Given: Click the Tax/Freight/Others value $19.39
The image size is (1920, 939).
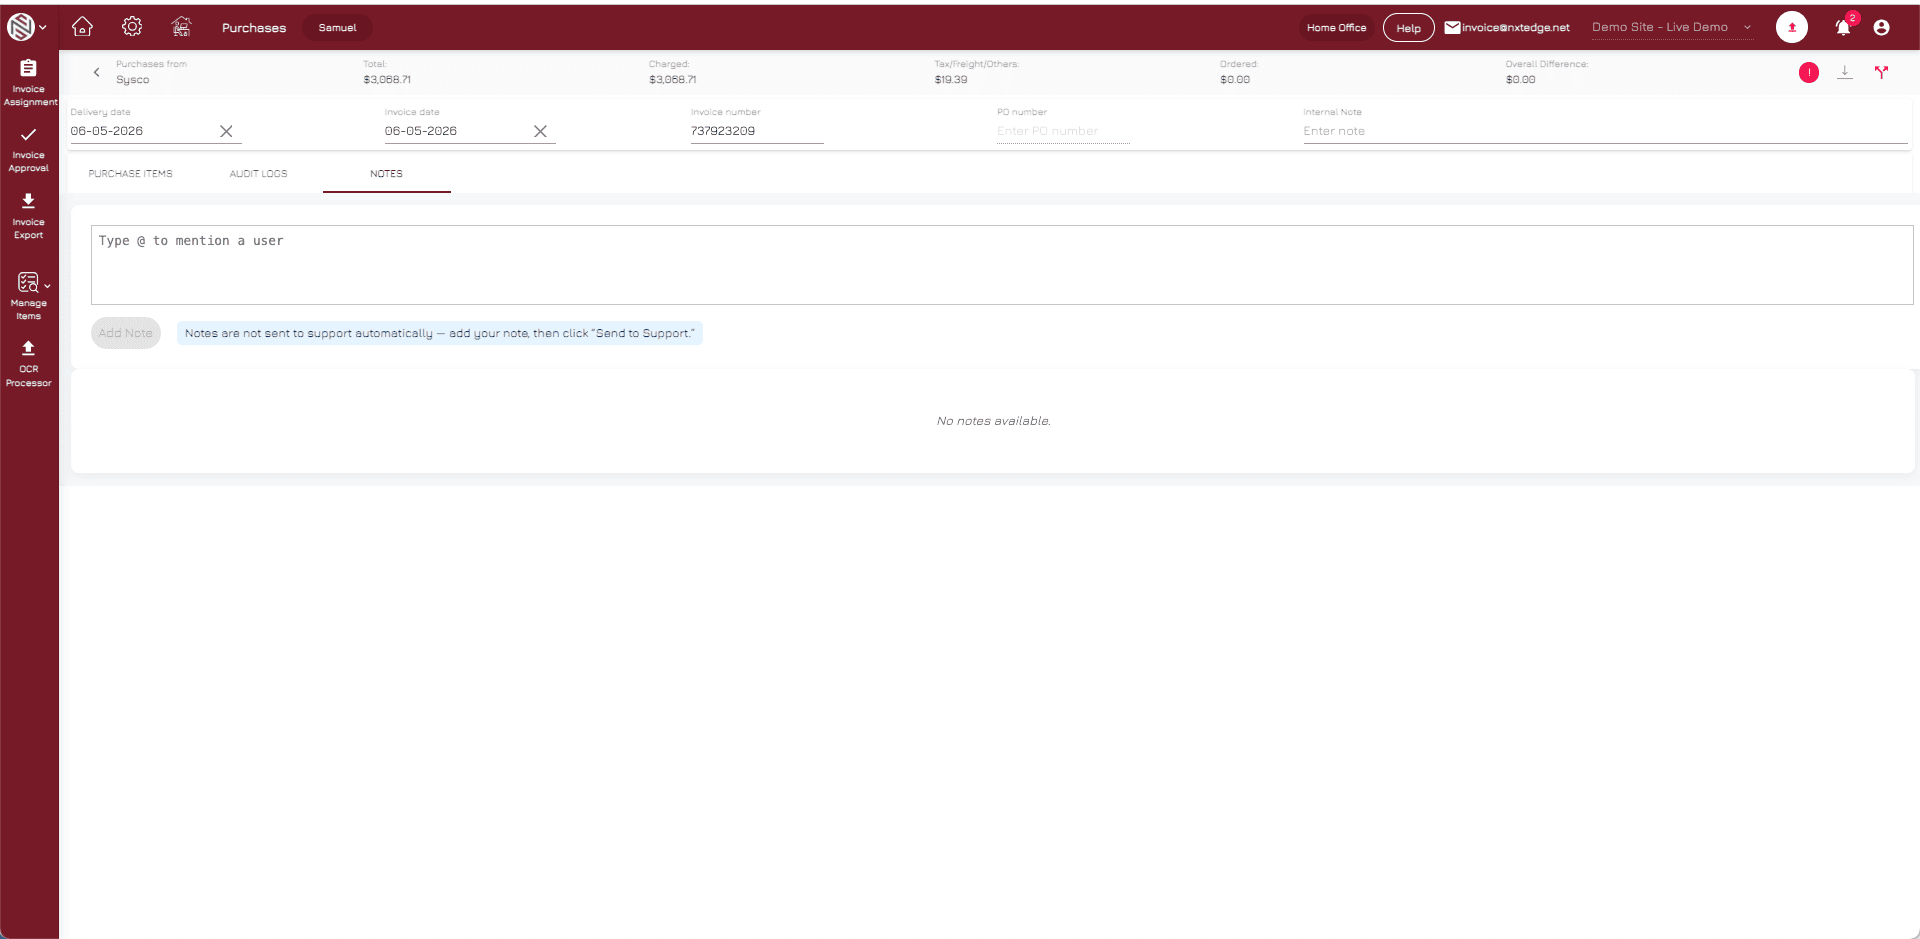Looking at the screenshot, I should (x=951, y=80).
